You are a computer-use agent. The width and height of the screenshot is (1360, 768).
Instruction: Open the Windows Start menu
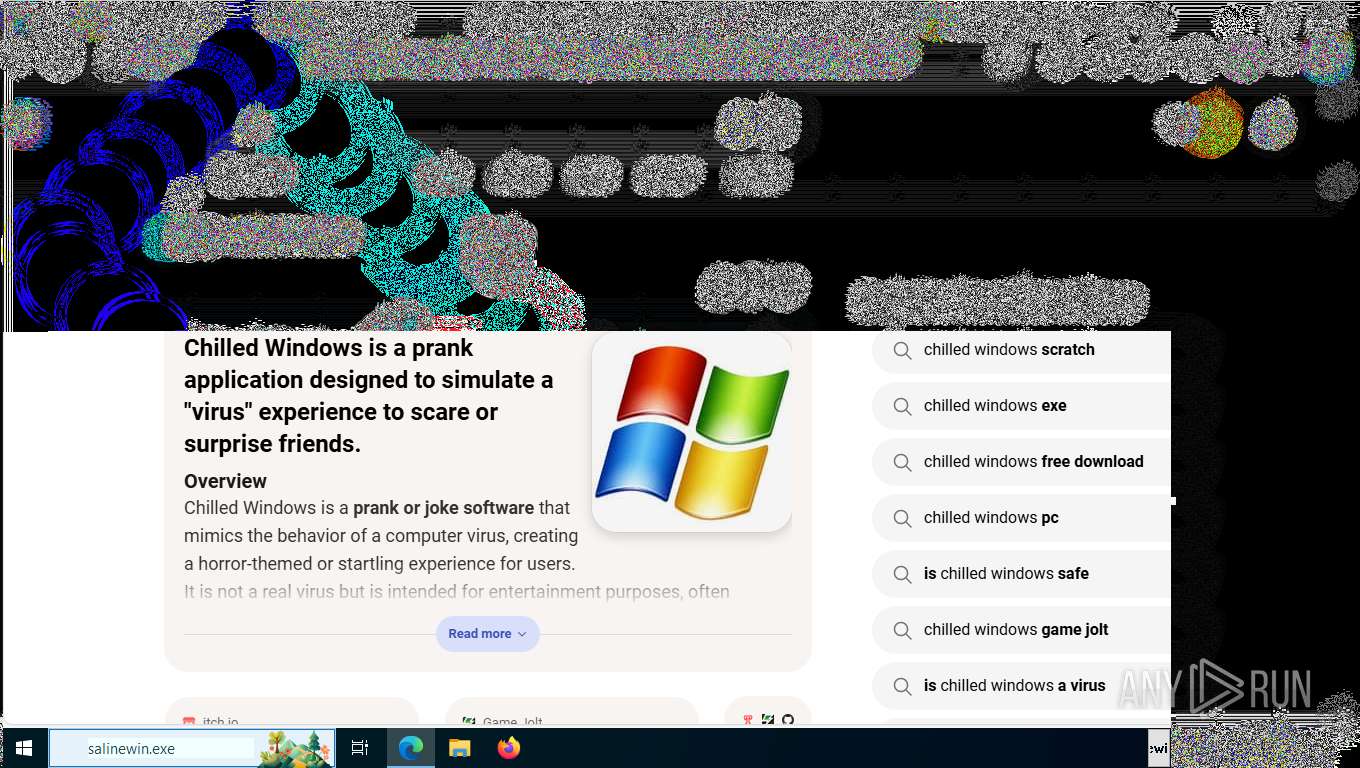point(24,748)
